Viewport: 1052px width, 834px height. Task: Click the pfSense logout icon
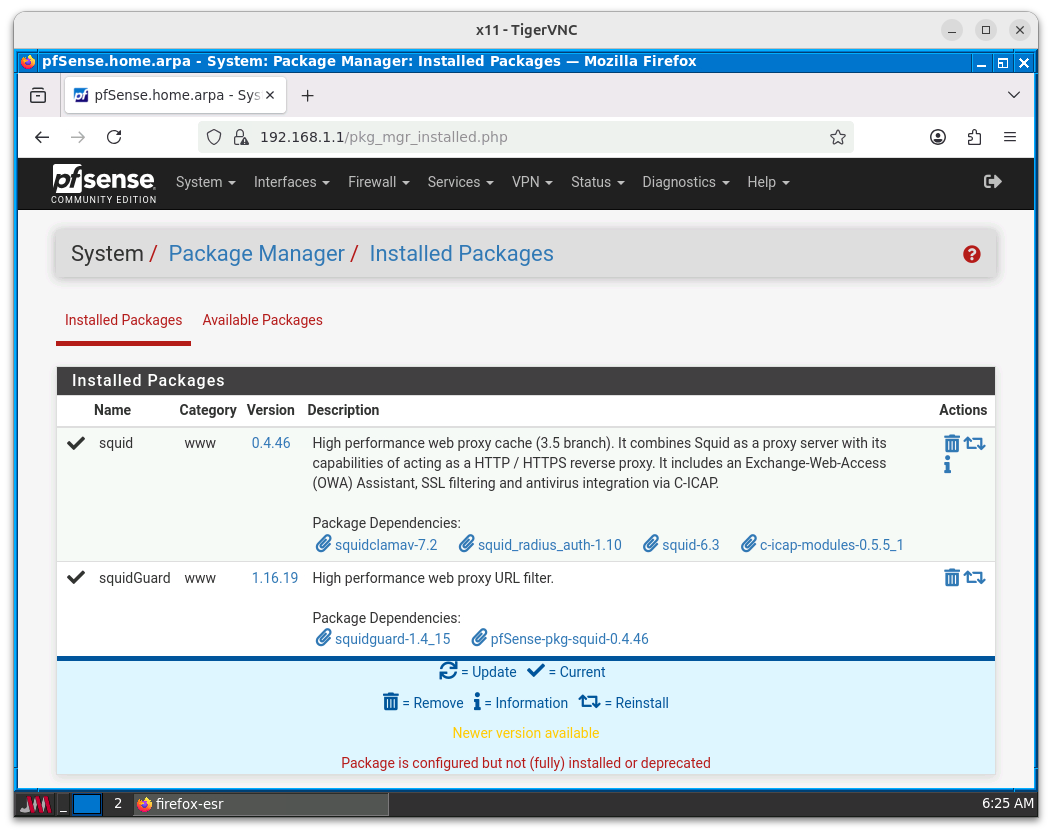(x=992, y=181)
